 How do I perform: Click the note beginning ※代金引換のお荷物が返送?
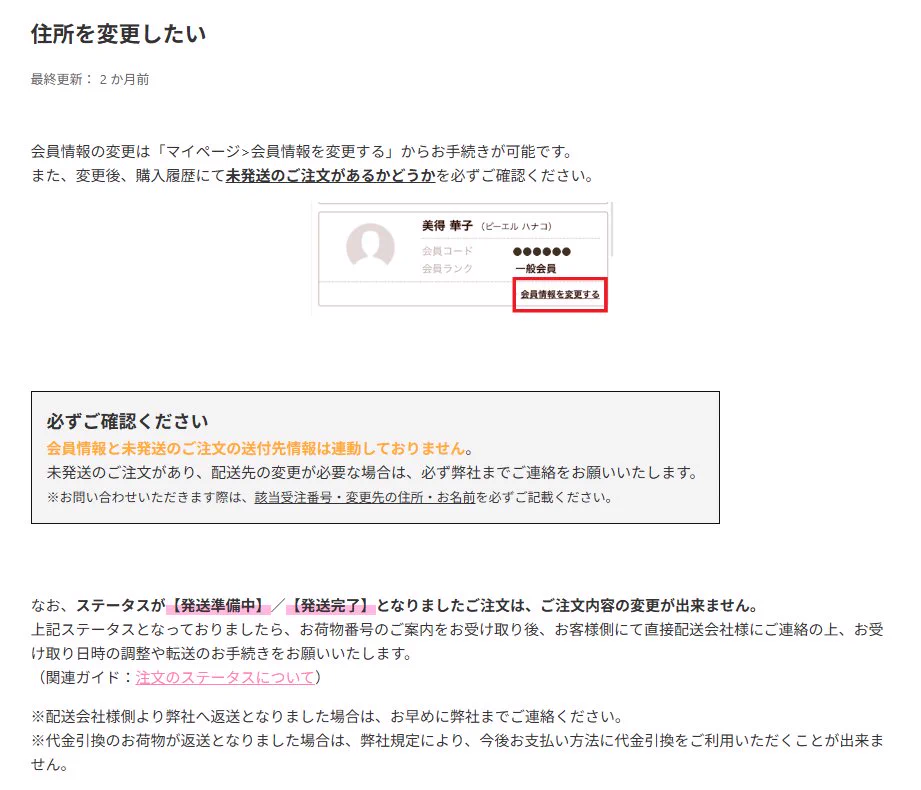click(457, 752)
